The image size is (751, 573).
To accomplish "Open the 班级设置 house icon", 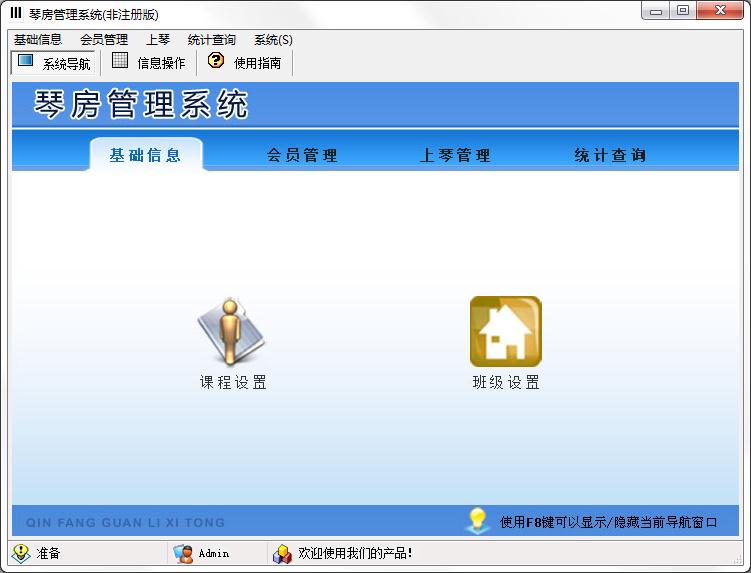I will (506, 331).
